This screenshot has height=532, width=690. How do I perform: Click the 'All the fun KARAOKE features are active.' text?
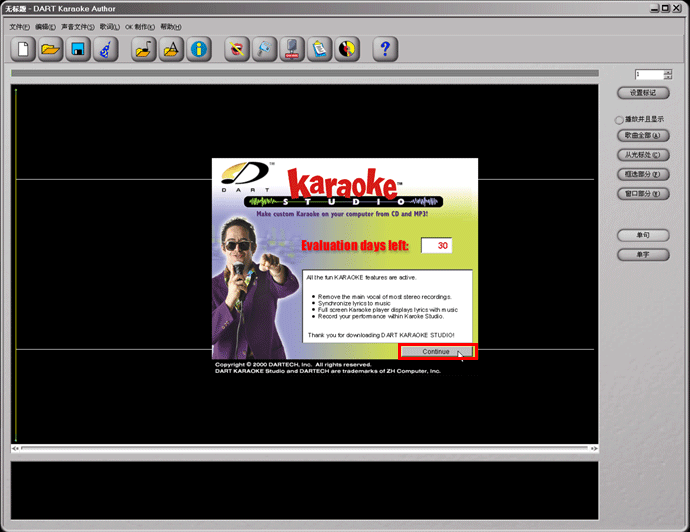tap(361, 278)
